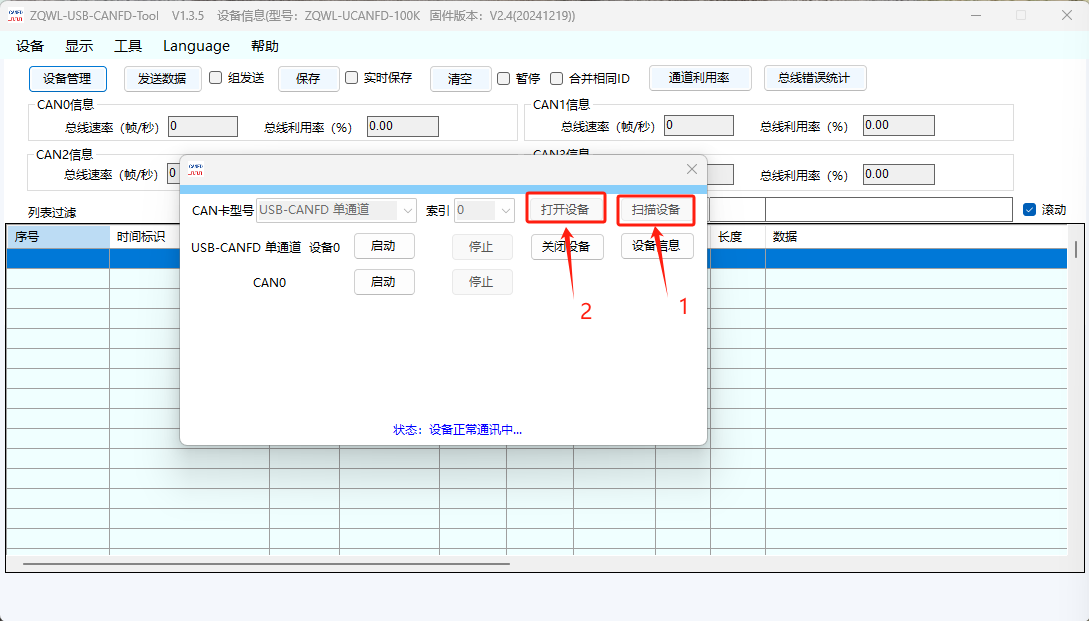
Task: Open the 设备 menu
Action: [x=30, y=46]
